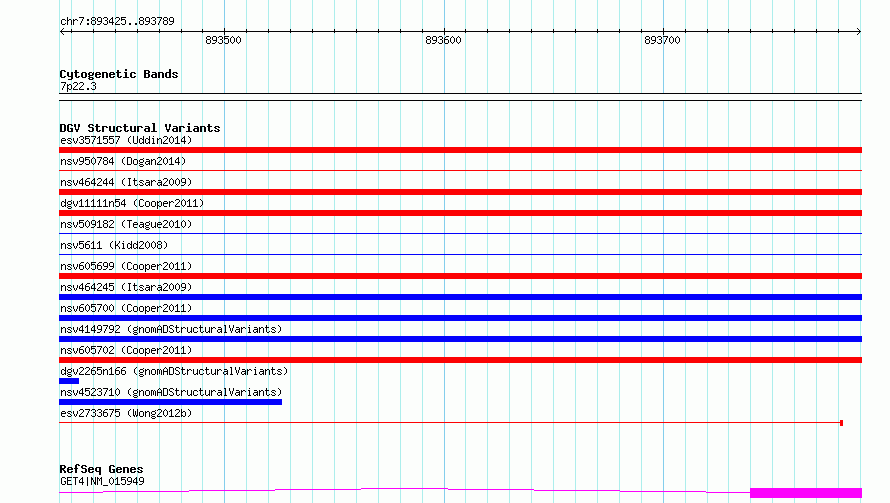Select the 7p22.3 band label

(x=78, y=86)
